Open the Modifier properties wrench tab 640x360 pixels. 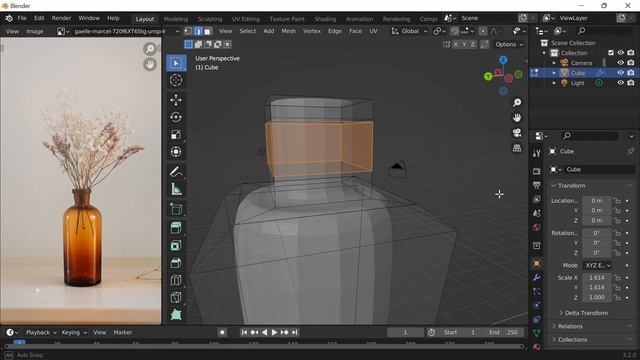click(x=536, y=278)
